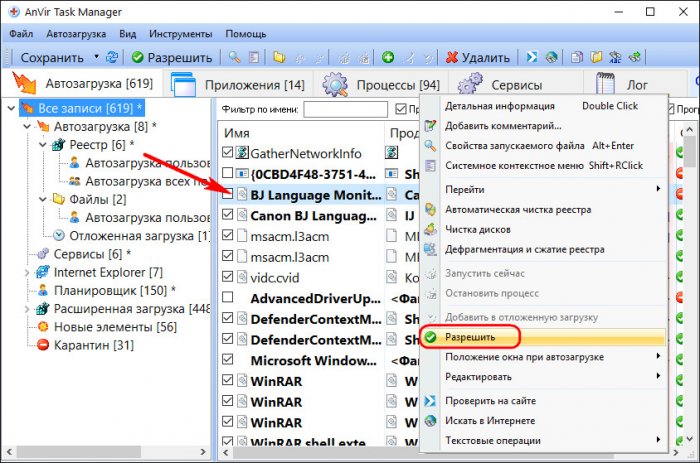Image resolution: width=700 pixels, height=463 pixels.
Task: Expand the Расширенная загрузка node
Action: 27,309
